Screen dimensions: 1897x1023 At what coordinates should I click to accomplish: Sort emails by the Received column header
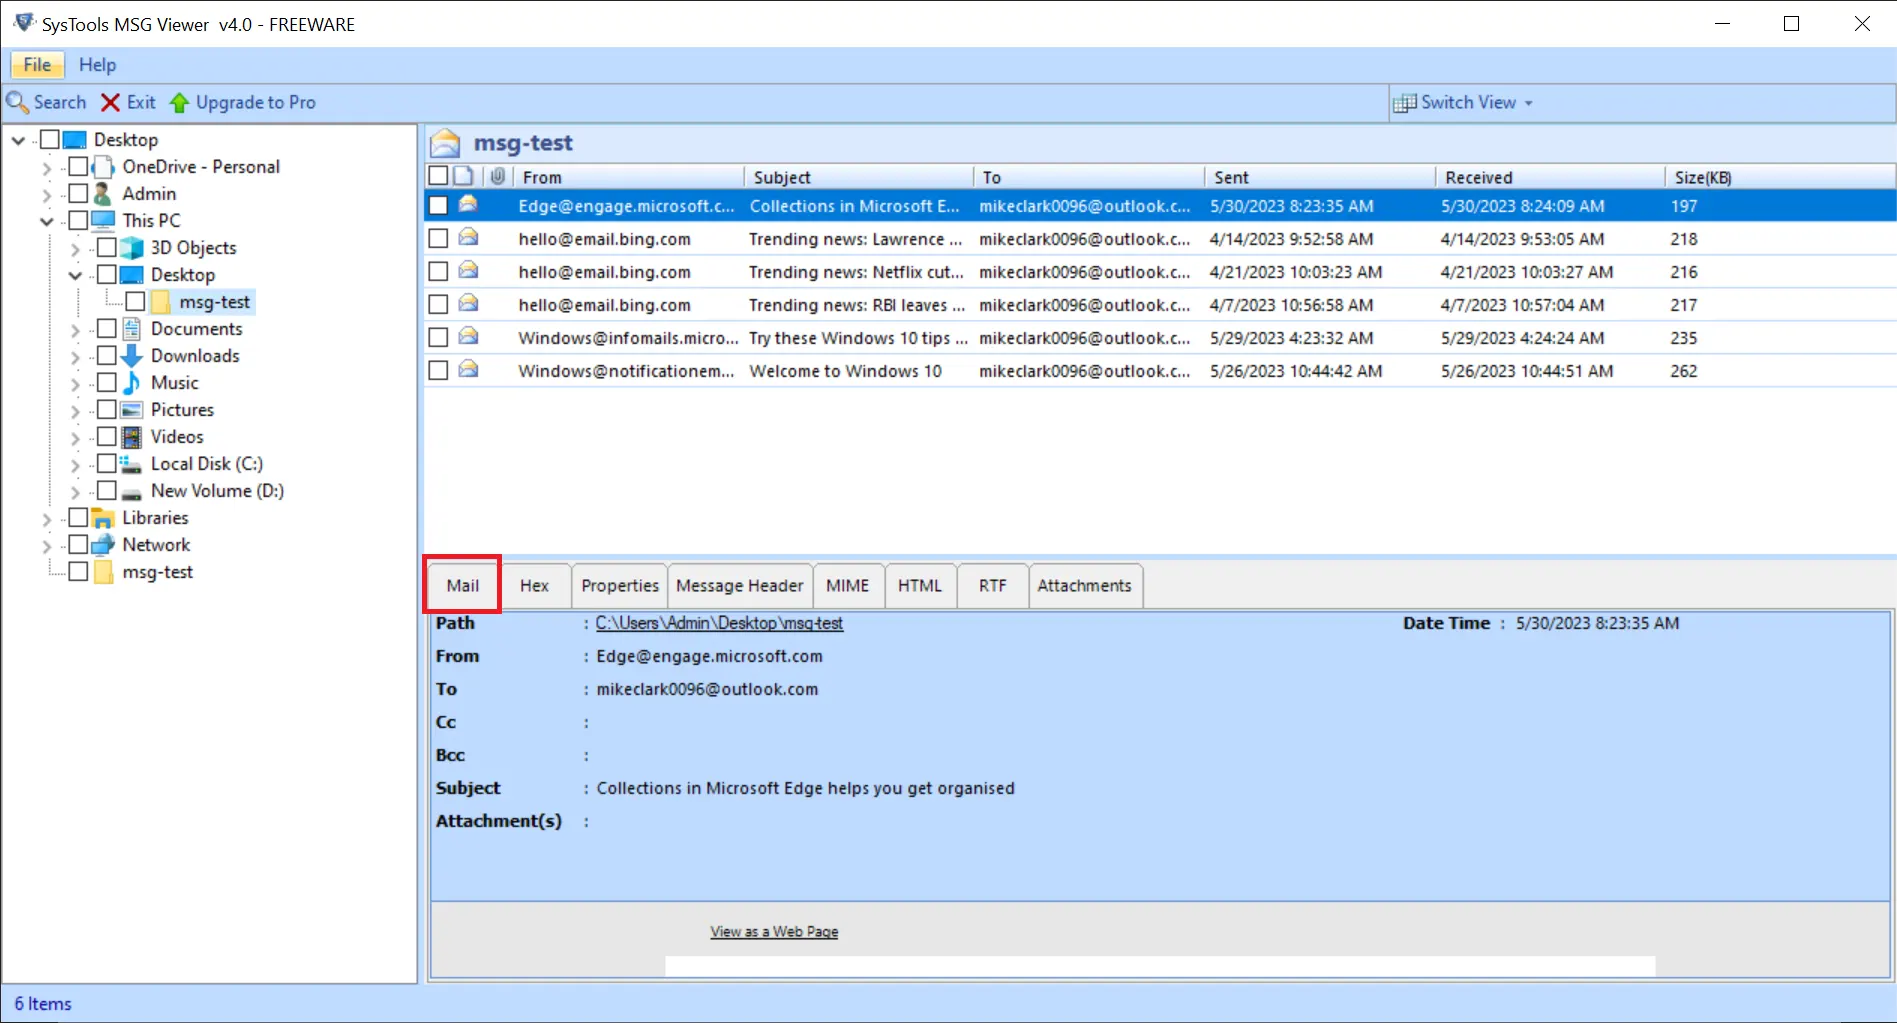[x=1478, y=177]
